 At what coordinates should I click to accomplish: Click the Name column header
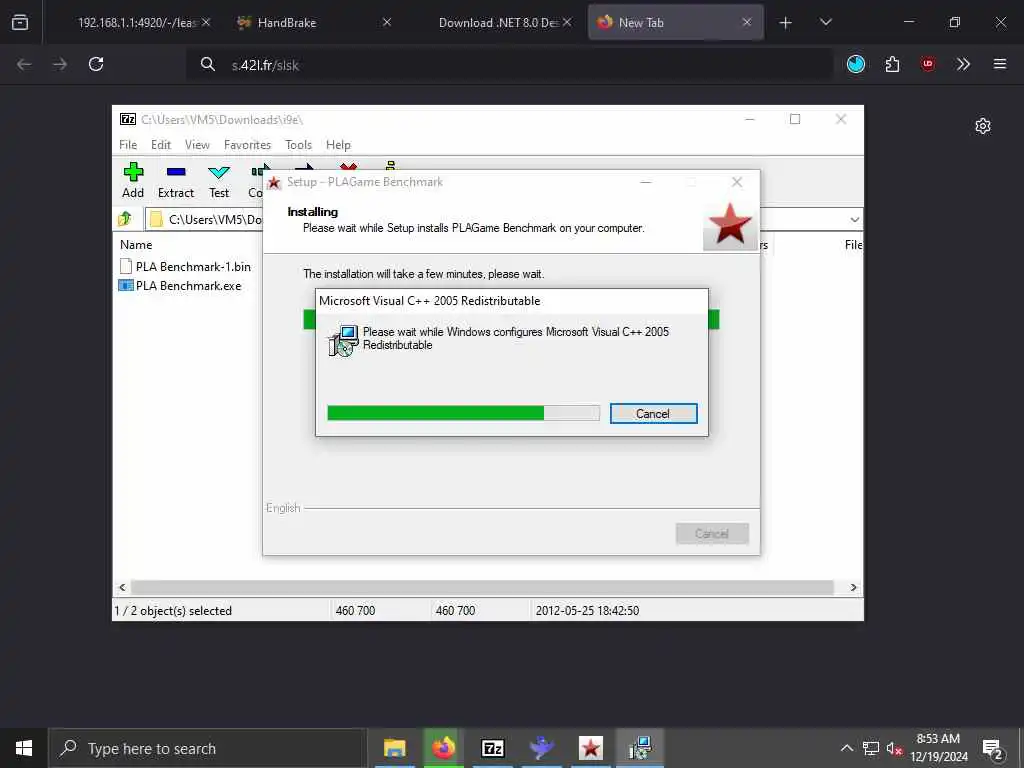point(136,244)
